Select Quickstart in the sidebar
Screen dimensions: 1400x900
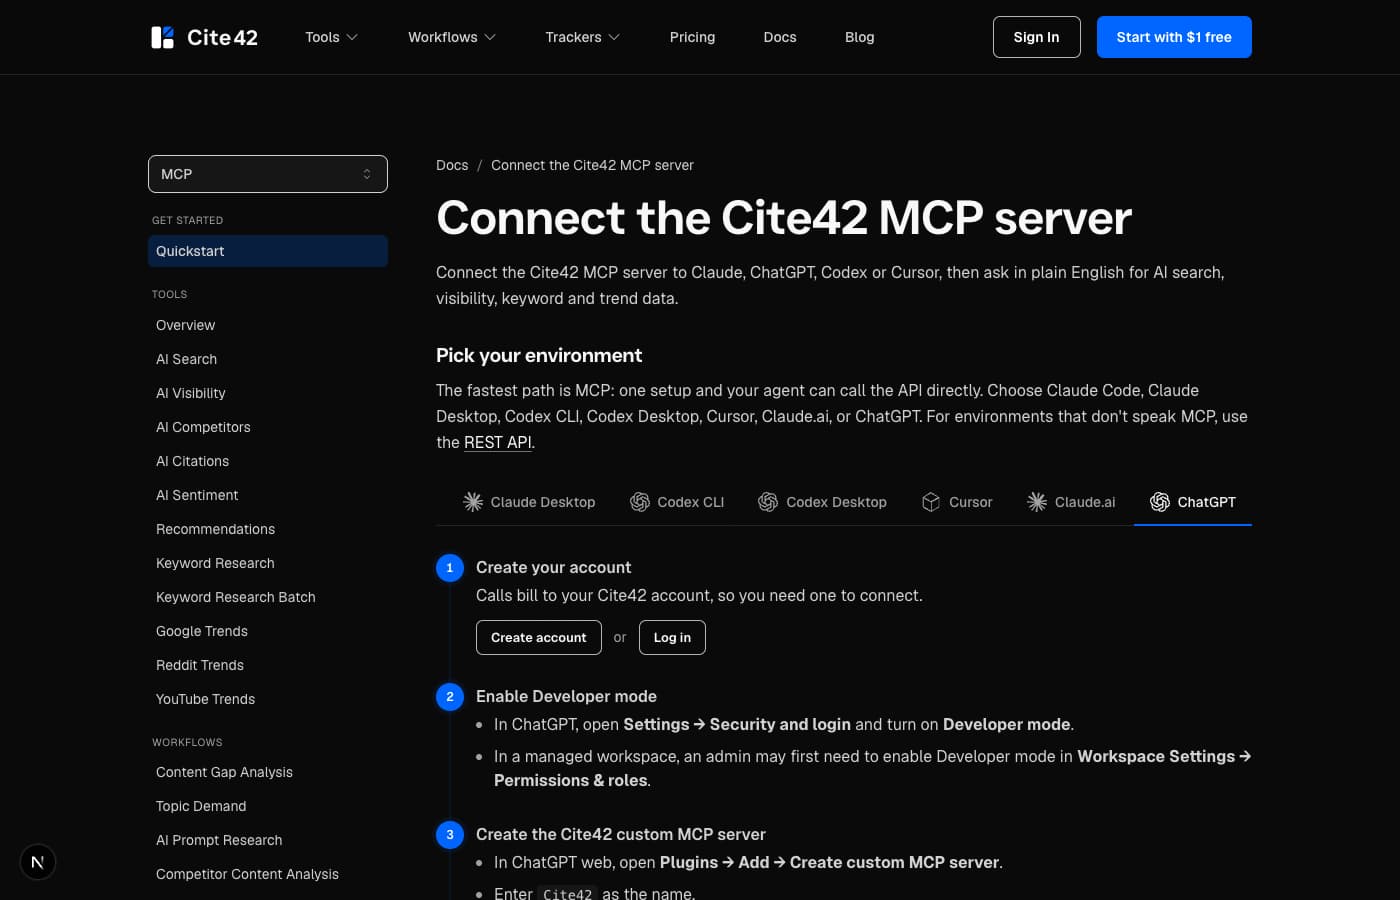[268, 251]
